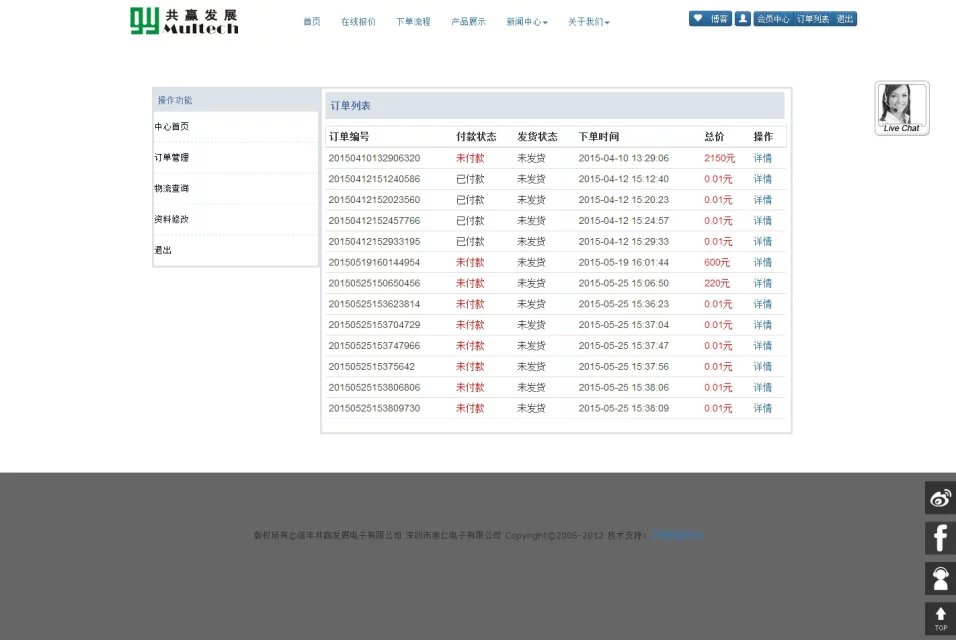Open 资料修改 in the sidebar
Screen dimensions: 956x640
171,219
